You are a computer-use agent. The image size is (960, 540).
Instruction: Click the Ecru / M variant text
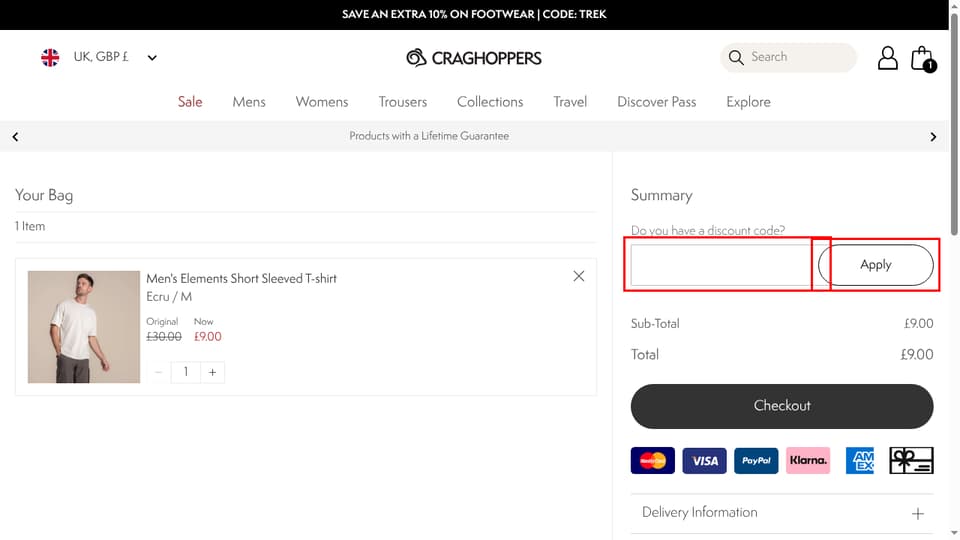pos(169,296)
